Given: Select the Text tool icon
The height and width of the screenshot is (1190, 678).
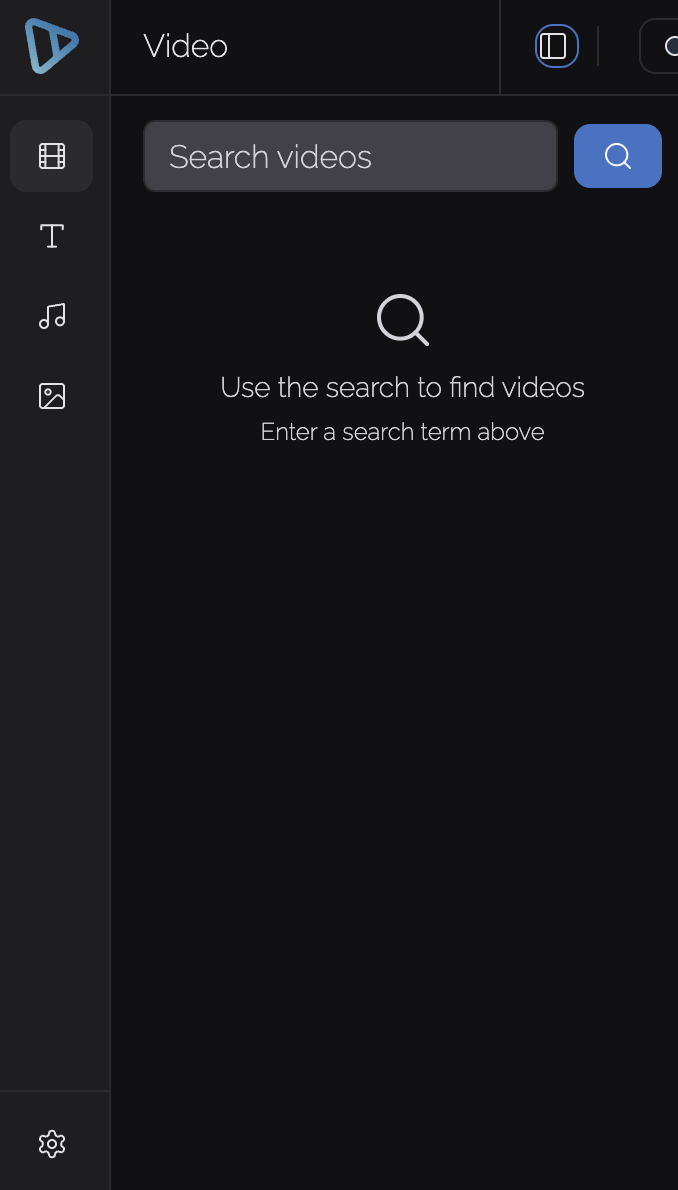Looking at the screenshot, I should 52,236.
